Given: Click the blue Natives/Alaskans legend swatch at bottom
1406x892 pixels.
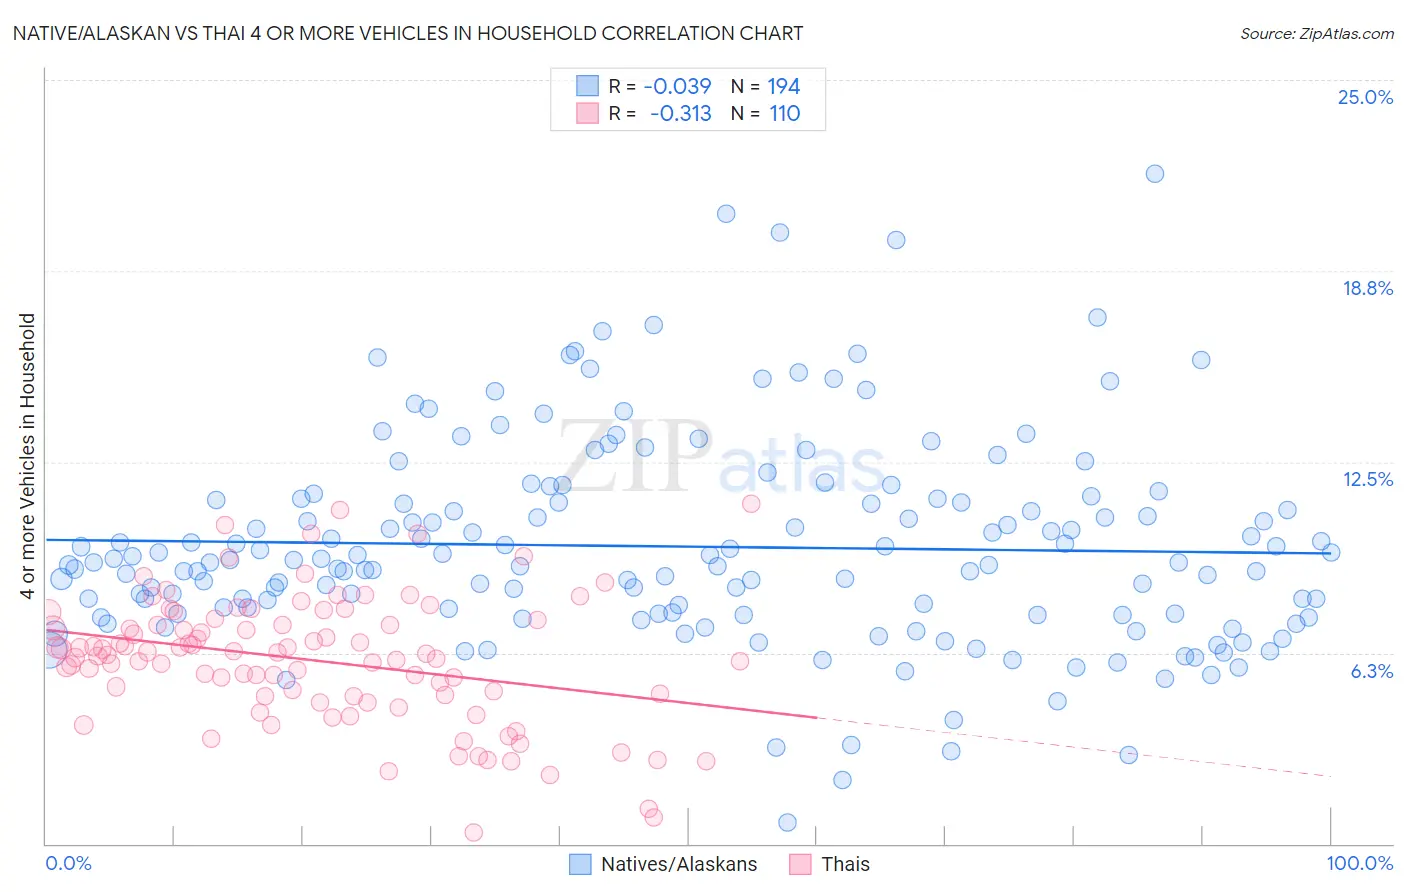Looking at the screenshot, I should coord(580,864).
